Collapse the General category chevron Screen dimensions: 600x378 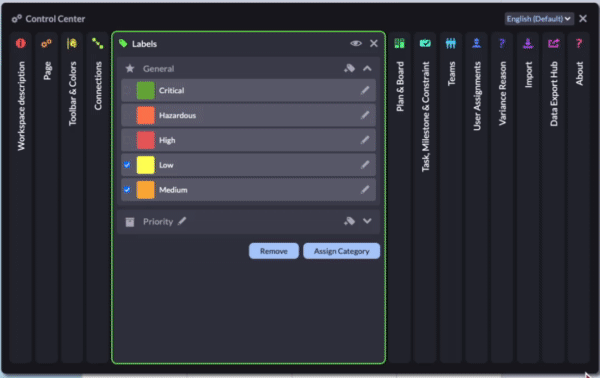[x=367, y=68]
